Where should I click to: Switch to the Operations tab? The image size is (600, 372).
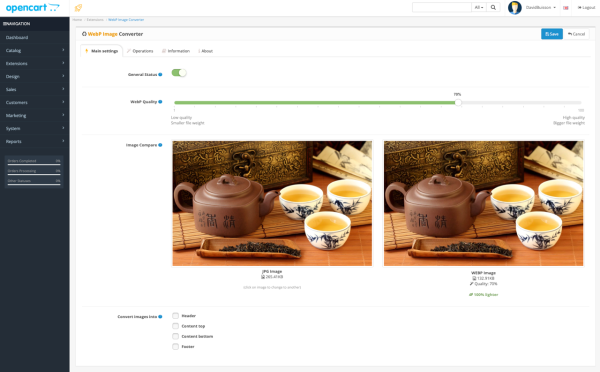140,51
